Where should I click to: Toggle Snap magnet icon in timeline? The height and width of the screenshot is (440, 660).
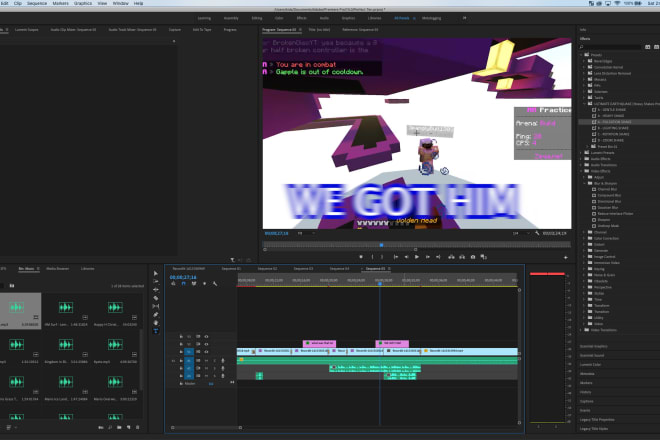click(184, 284)
